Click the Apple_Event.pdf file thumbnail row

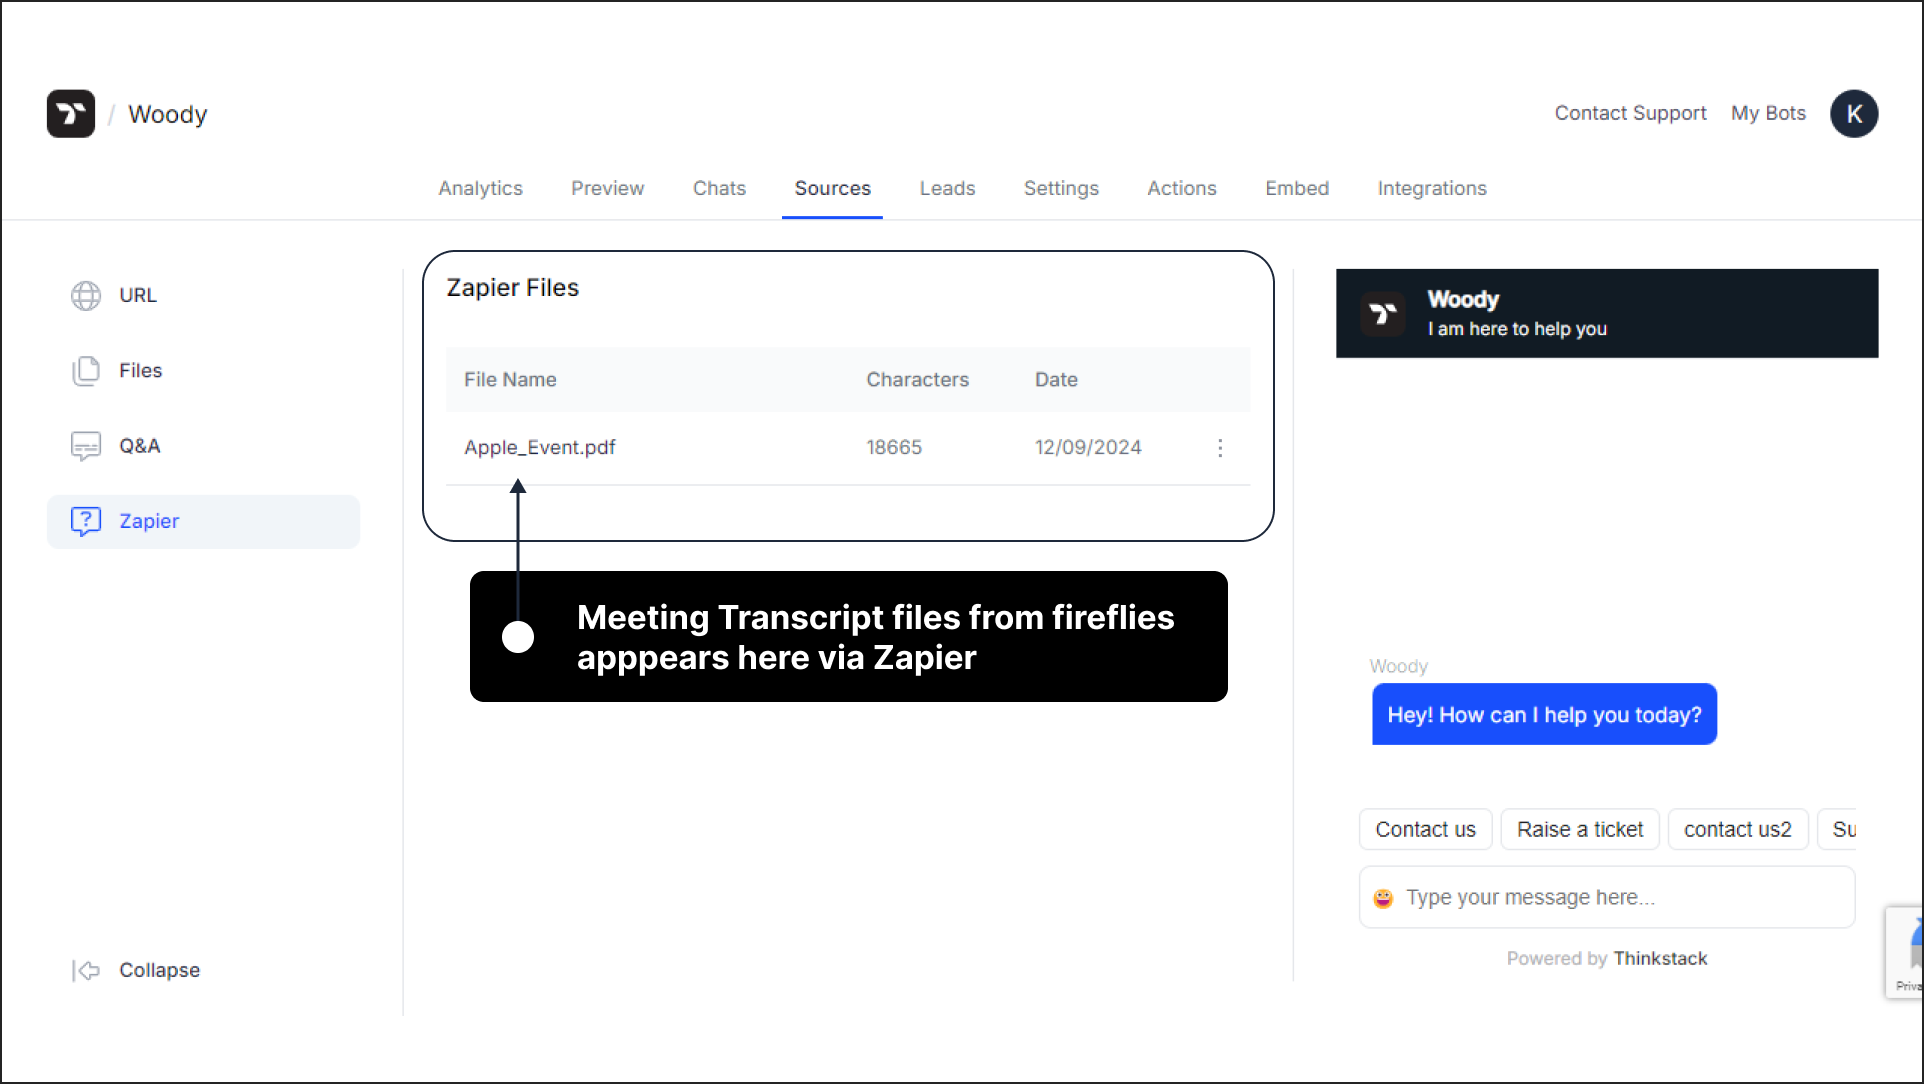pos(847,447)
